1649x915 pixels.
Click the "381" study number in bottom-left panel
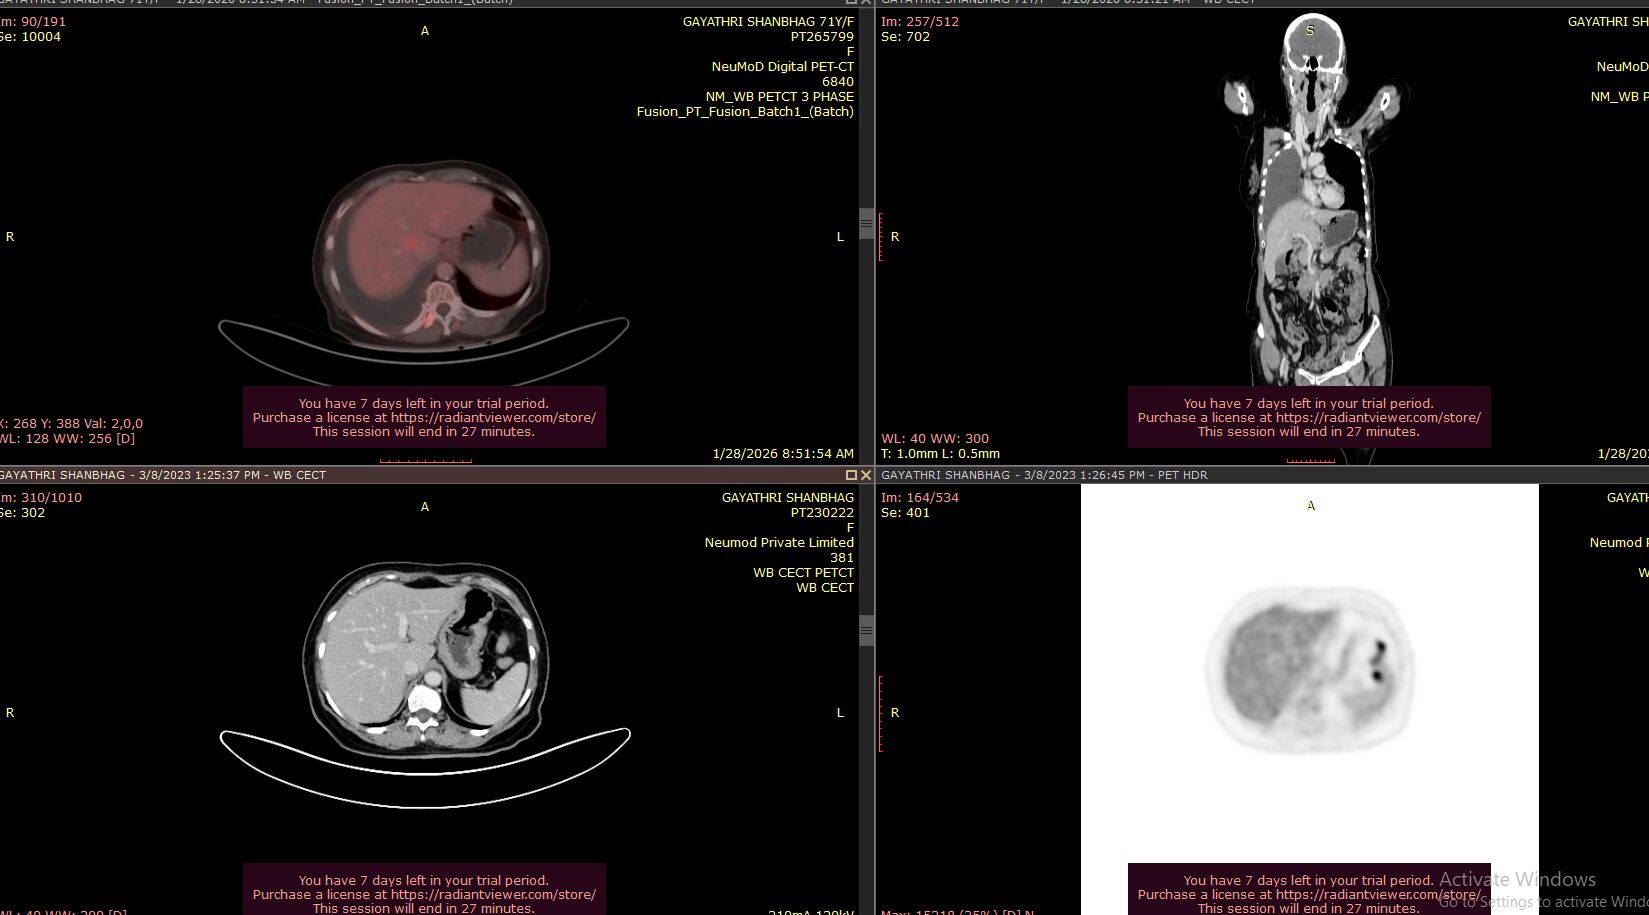click(842, 557)
